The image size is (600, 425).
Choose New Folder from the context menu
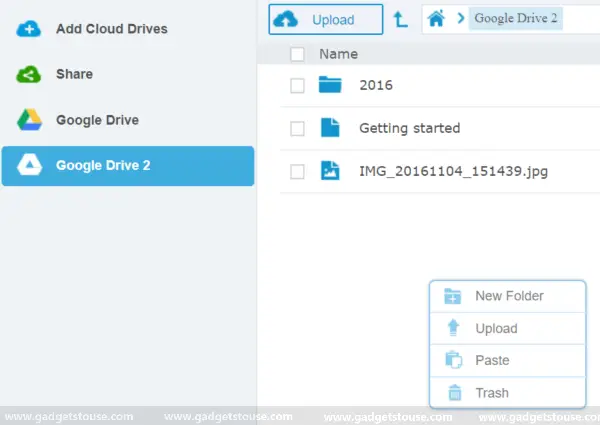point(508,296)
